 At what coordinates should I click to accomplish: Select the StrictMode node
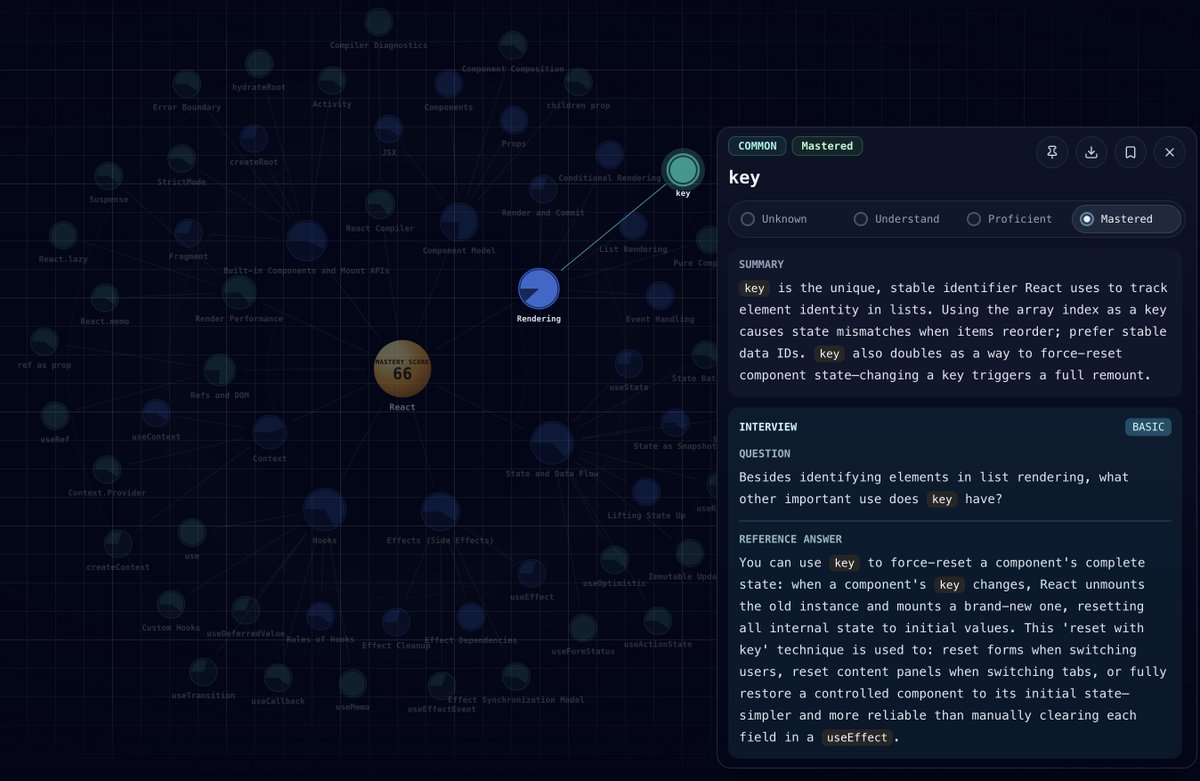181,159
